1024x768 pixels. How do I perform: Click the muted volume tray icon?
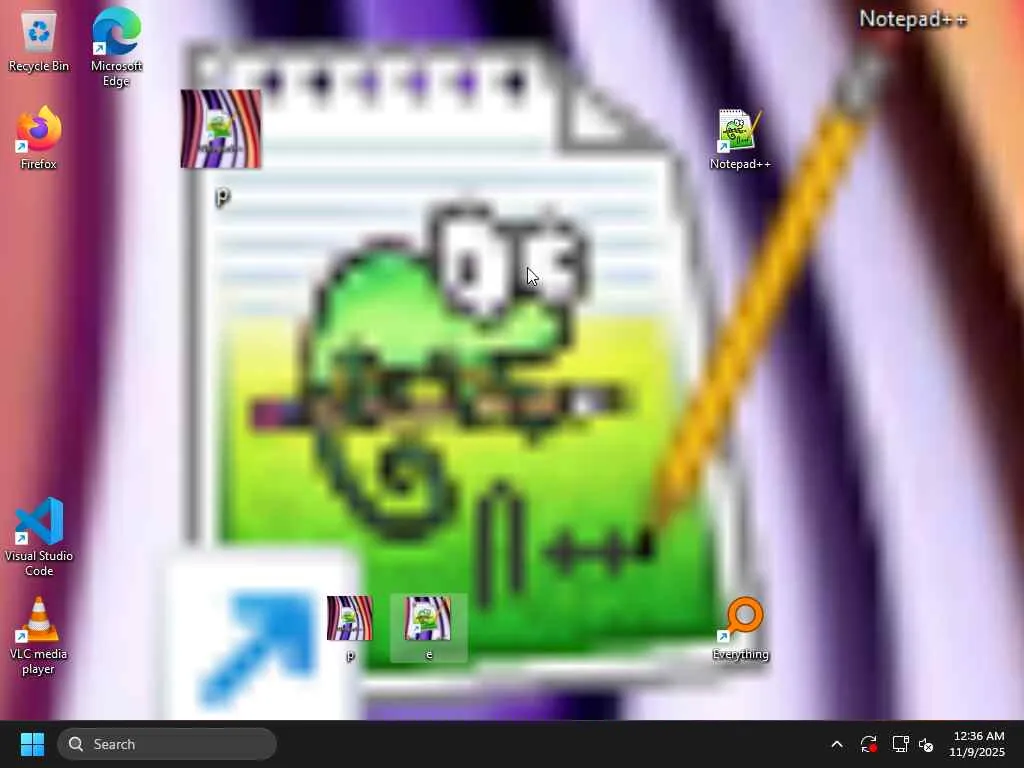point(925,744)
